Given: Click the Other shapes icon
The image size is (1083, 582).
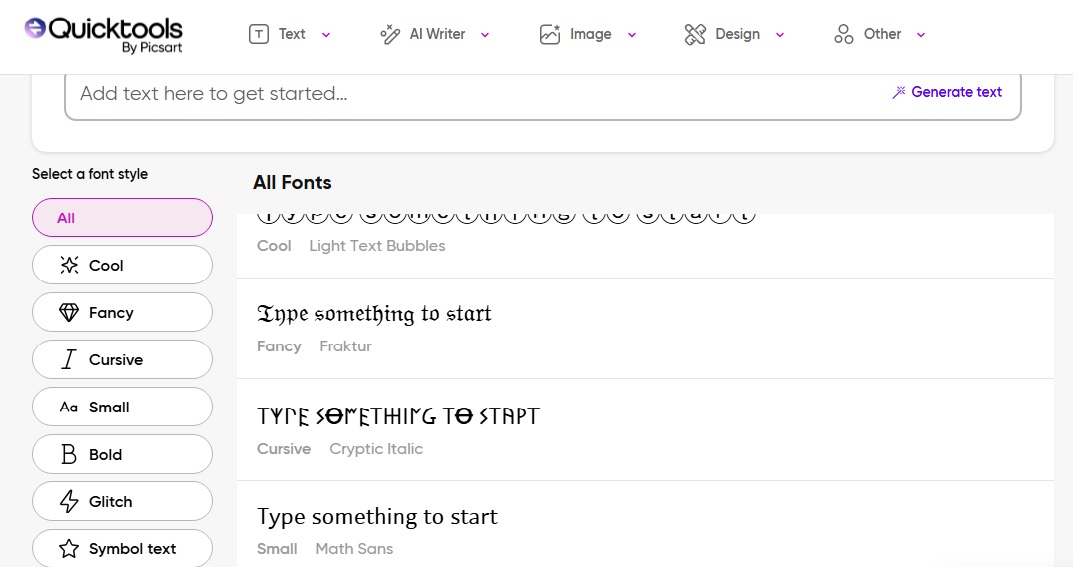Looking at the screenshot, I should pyautogui.click(x=844, y=34).
